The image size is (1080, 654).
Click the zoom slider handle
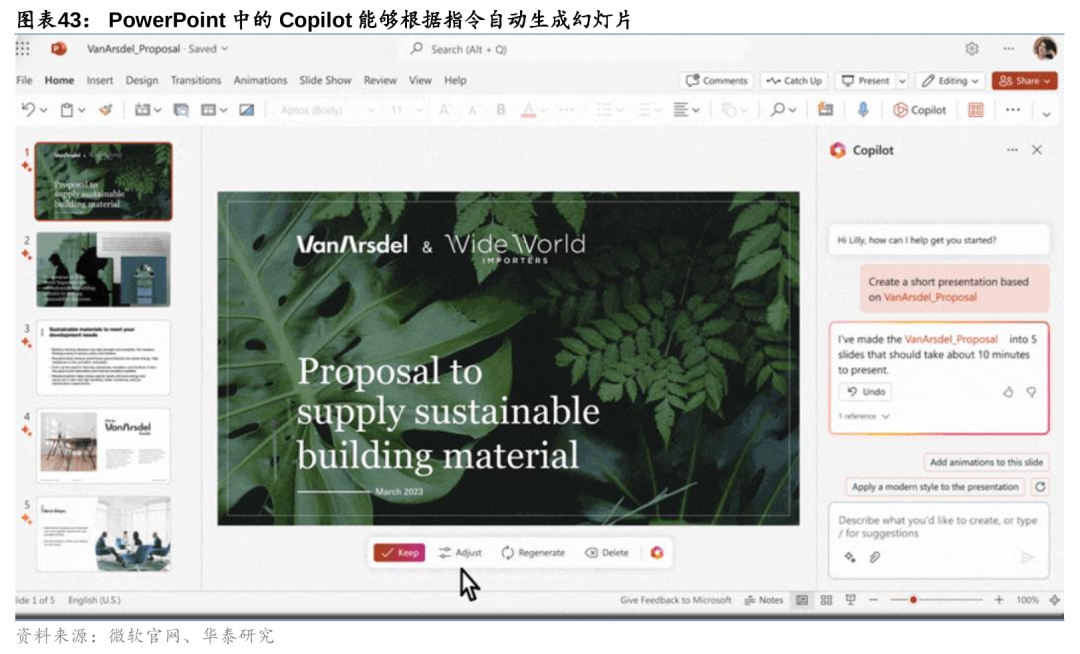click(913, 600)
